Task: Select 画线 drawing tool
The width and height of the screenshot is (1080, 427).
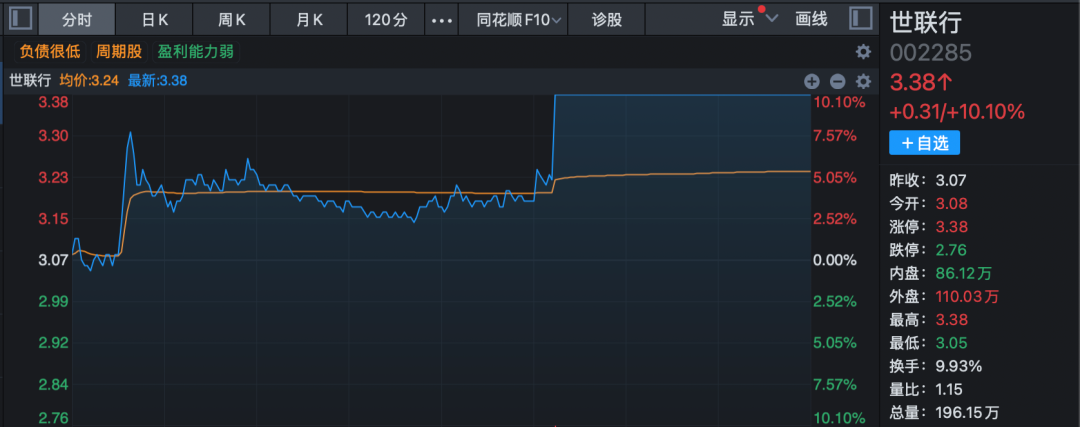Action: click(x=811, y=19)
